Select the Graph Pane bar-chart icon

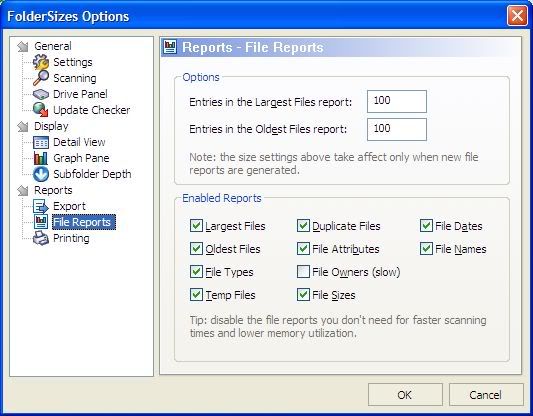(41, 158)
